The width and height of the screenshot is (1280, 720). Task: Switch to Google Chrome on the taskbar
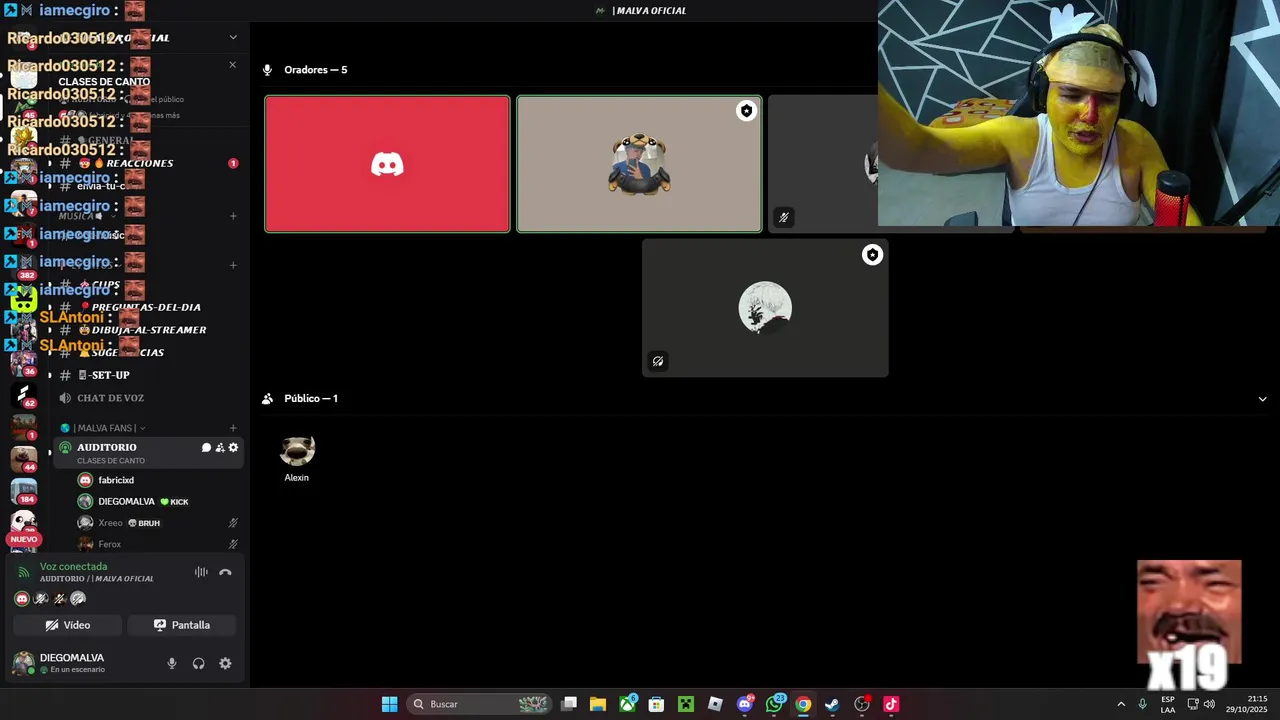[x=803, y=704]
